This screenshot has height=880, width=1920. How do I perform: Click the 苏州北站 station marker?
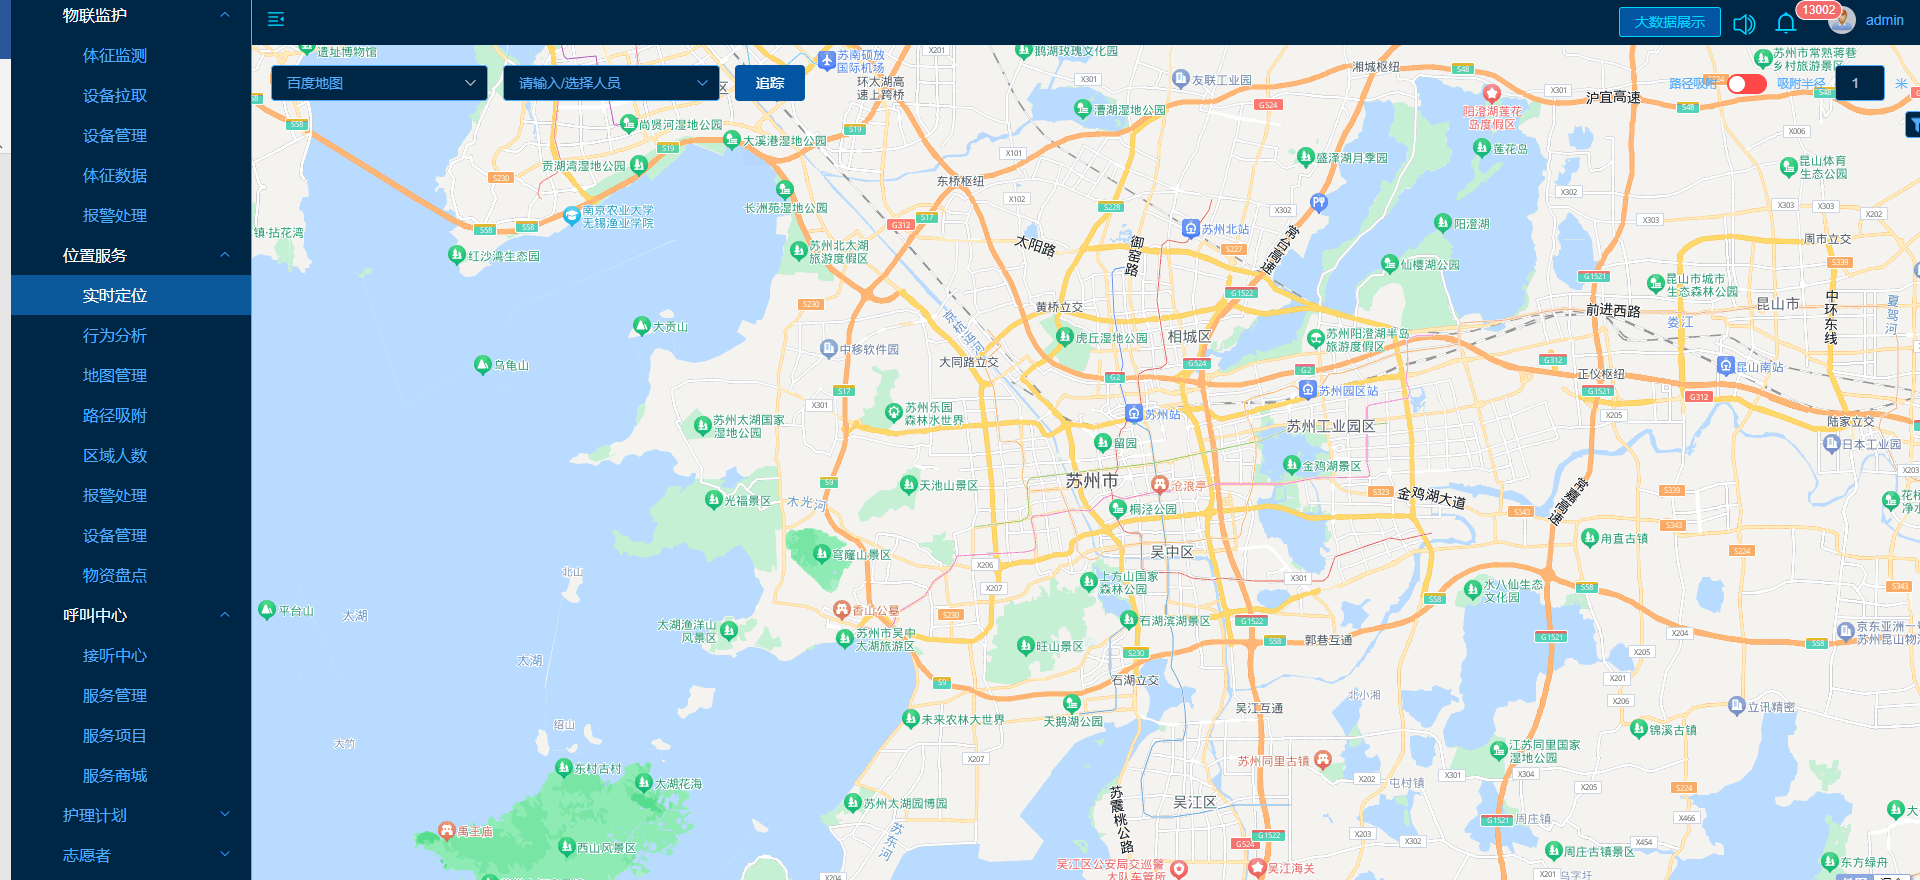(x=1190, y=228)
